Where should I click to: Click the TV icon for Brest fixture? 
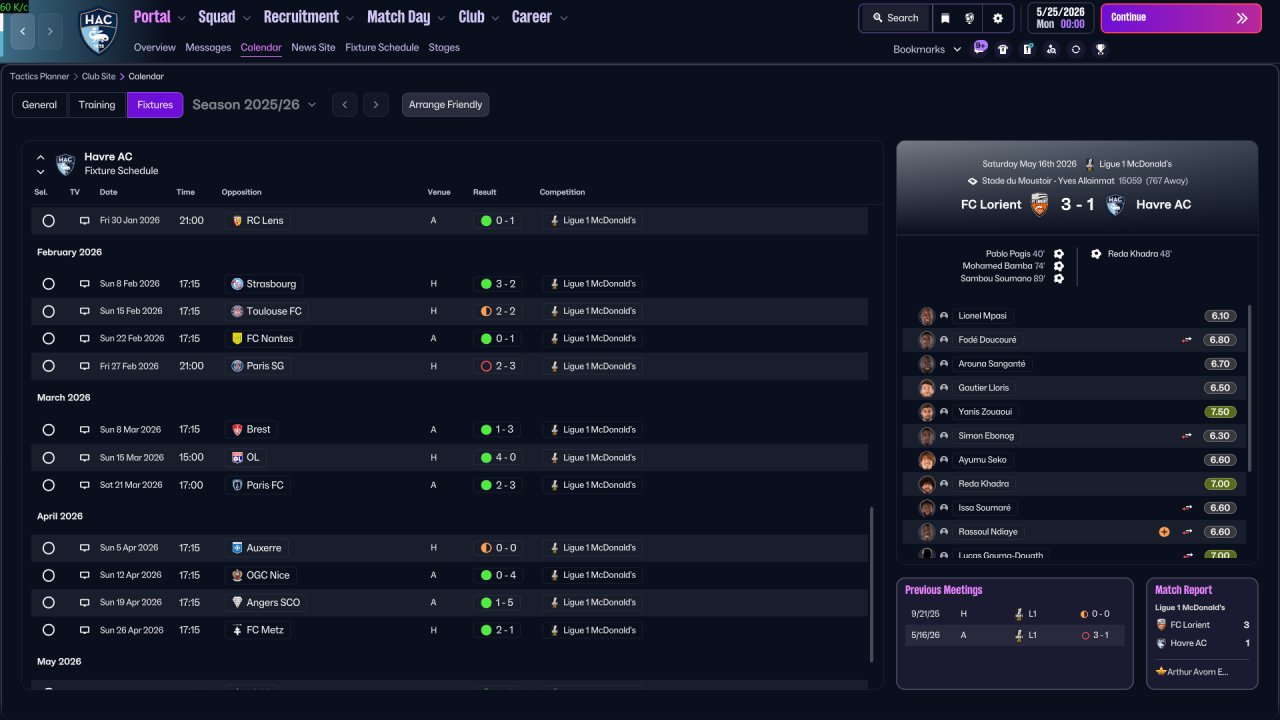coord(84,430)
